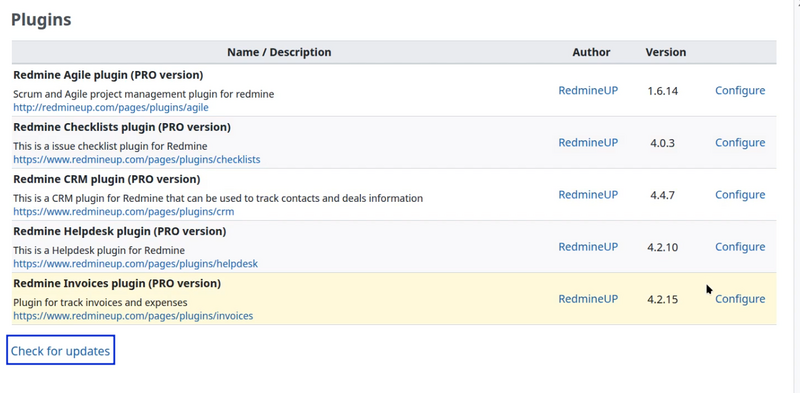Viewport: 800px width, 393px height.
Task: Select 'Redmine Checklists plugin (PRO version)' title
Action: click(x=122, y=127)
